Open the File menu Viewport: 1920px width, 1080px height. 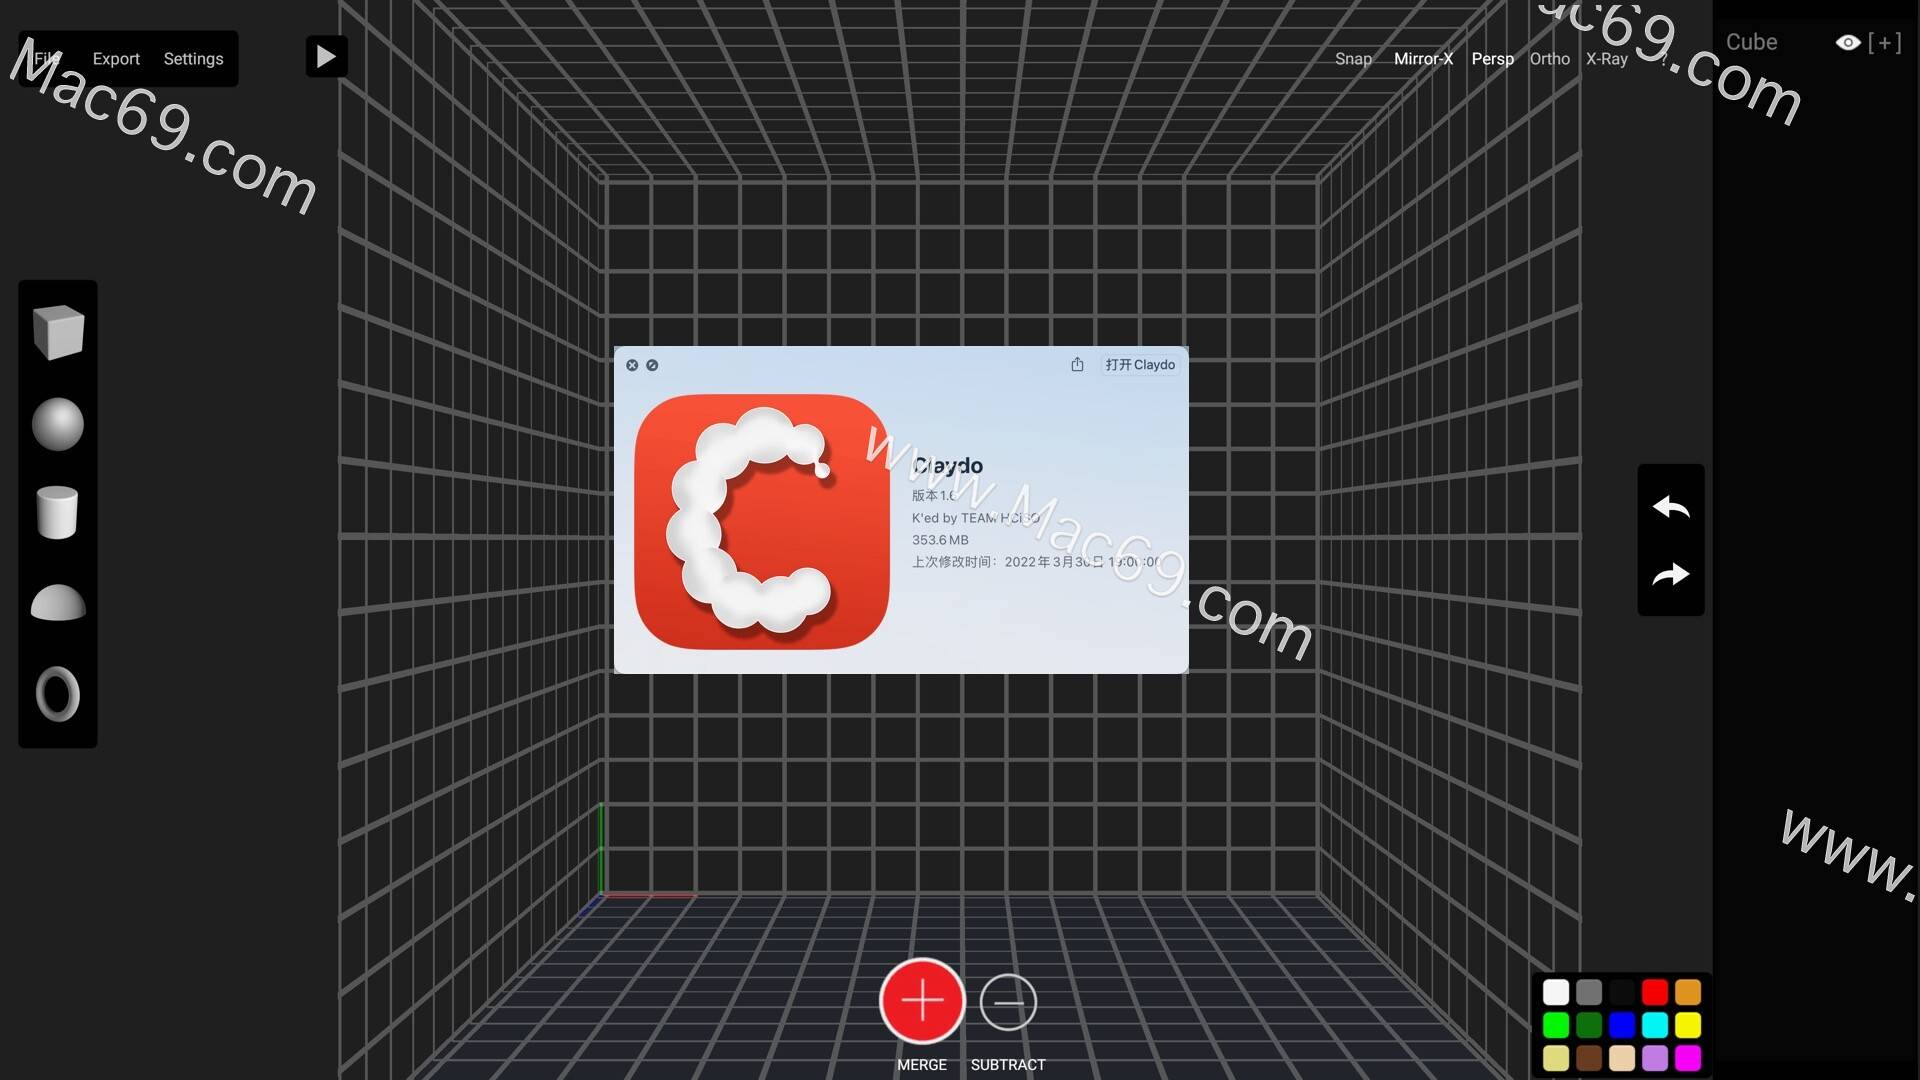pyautogui.click(x=47, y=58)
